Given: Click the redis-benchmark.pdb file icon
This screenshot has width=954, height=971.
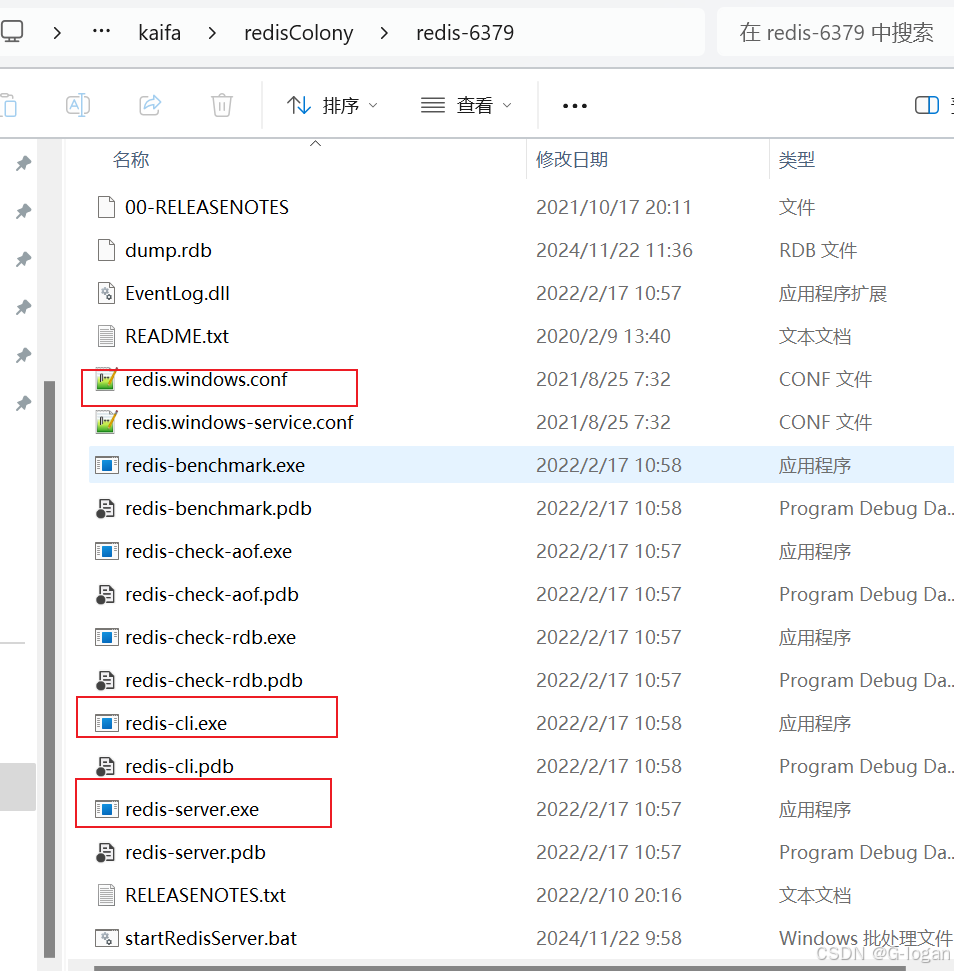Looking at the screenshot, I should click(106, 508).
